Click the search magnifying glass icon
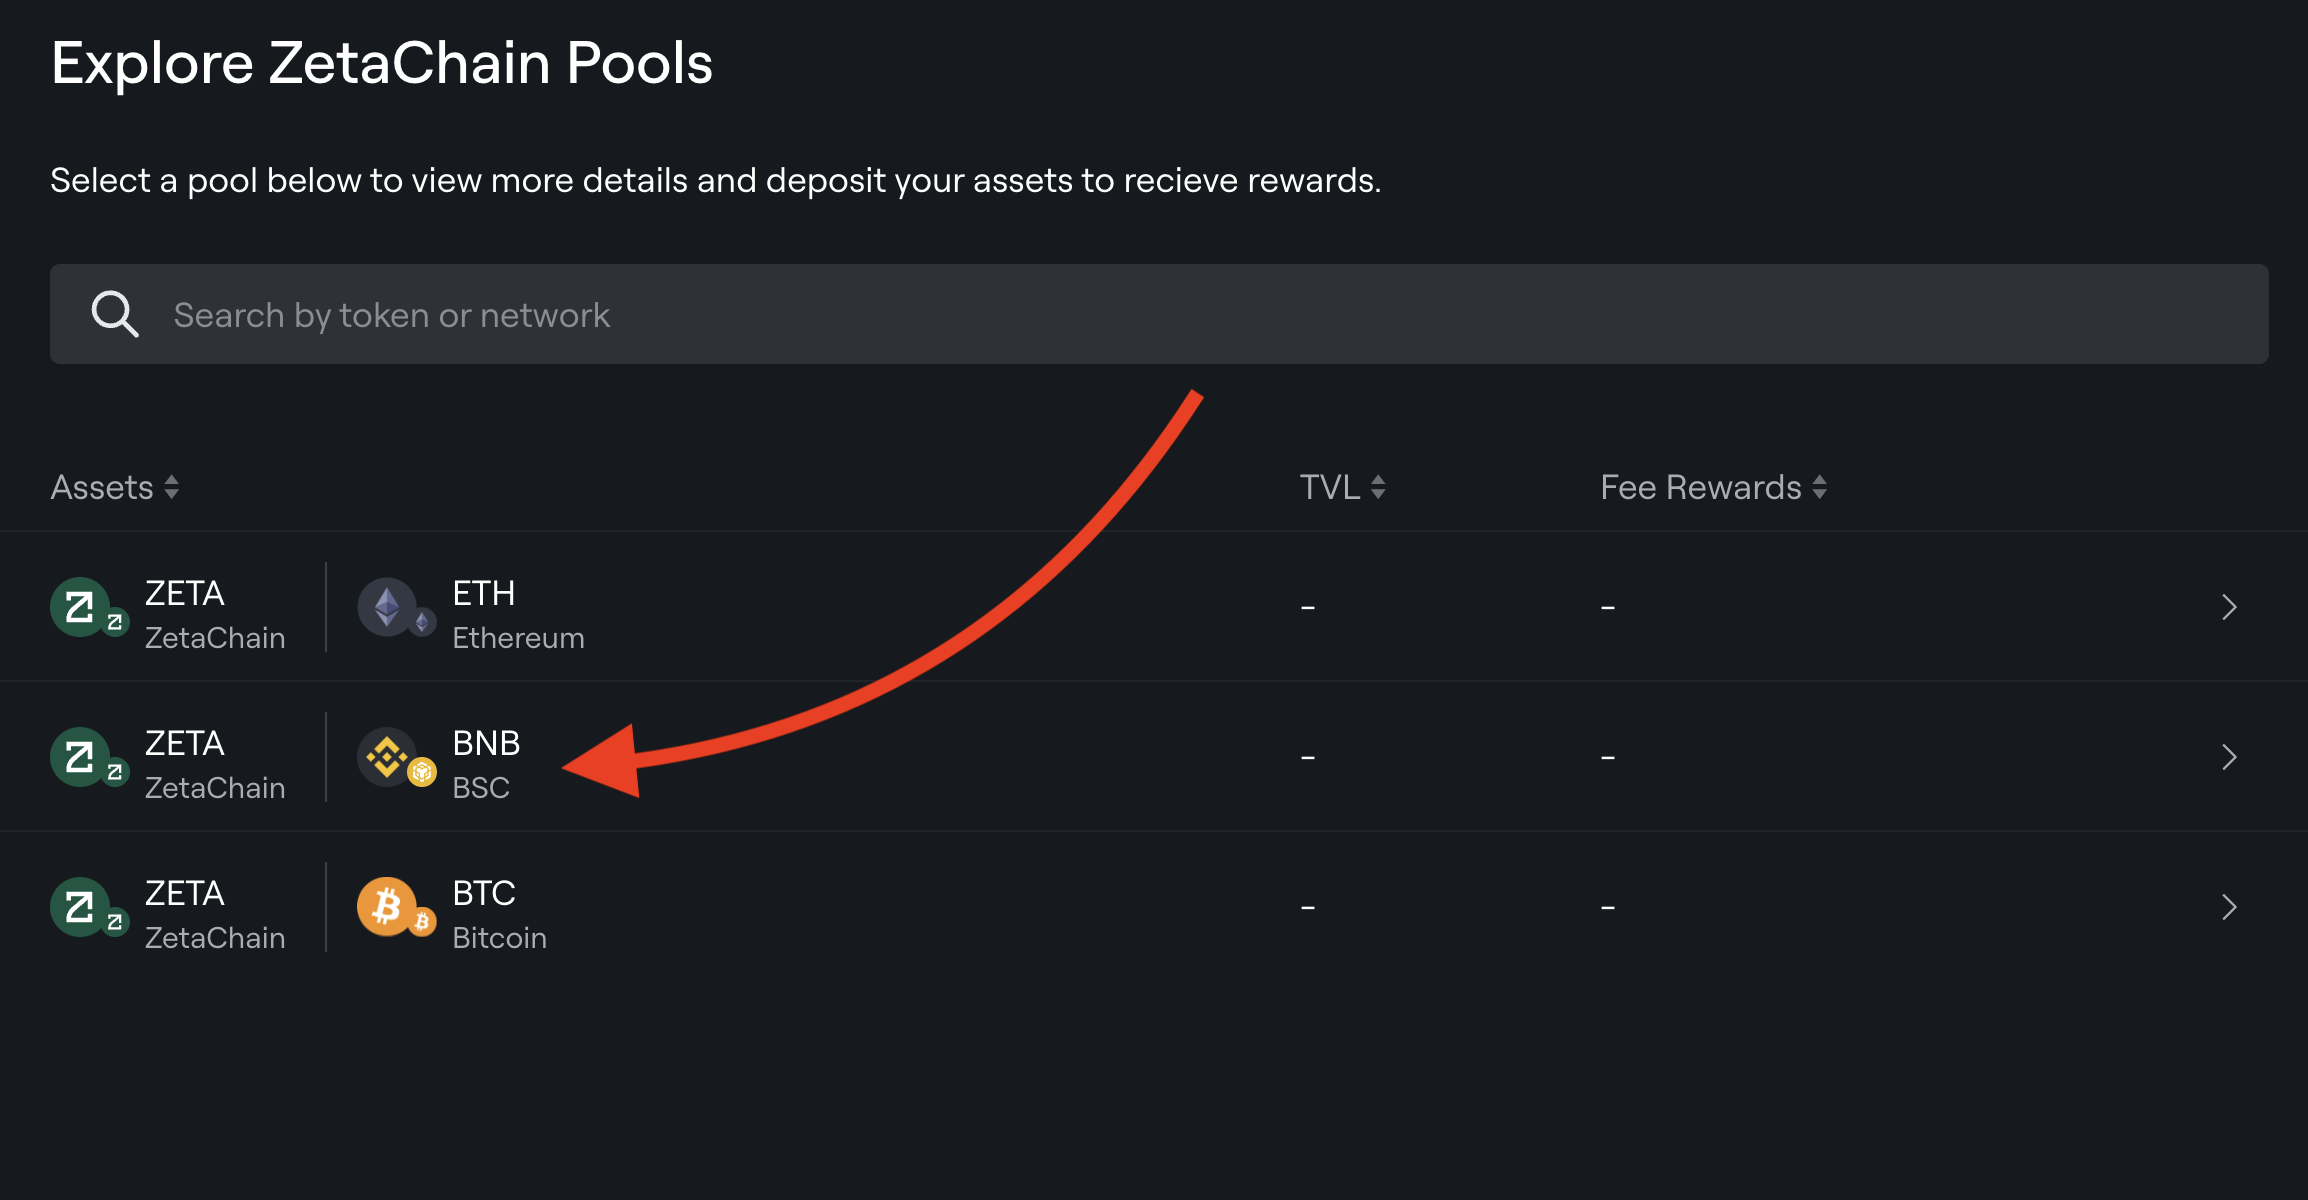2308x1200 pixels. pos(114,314)
